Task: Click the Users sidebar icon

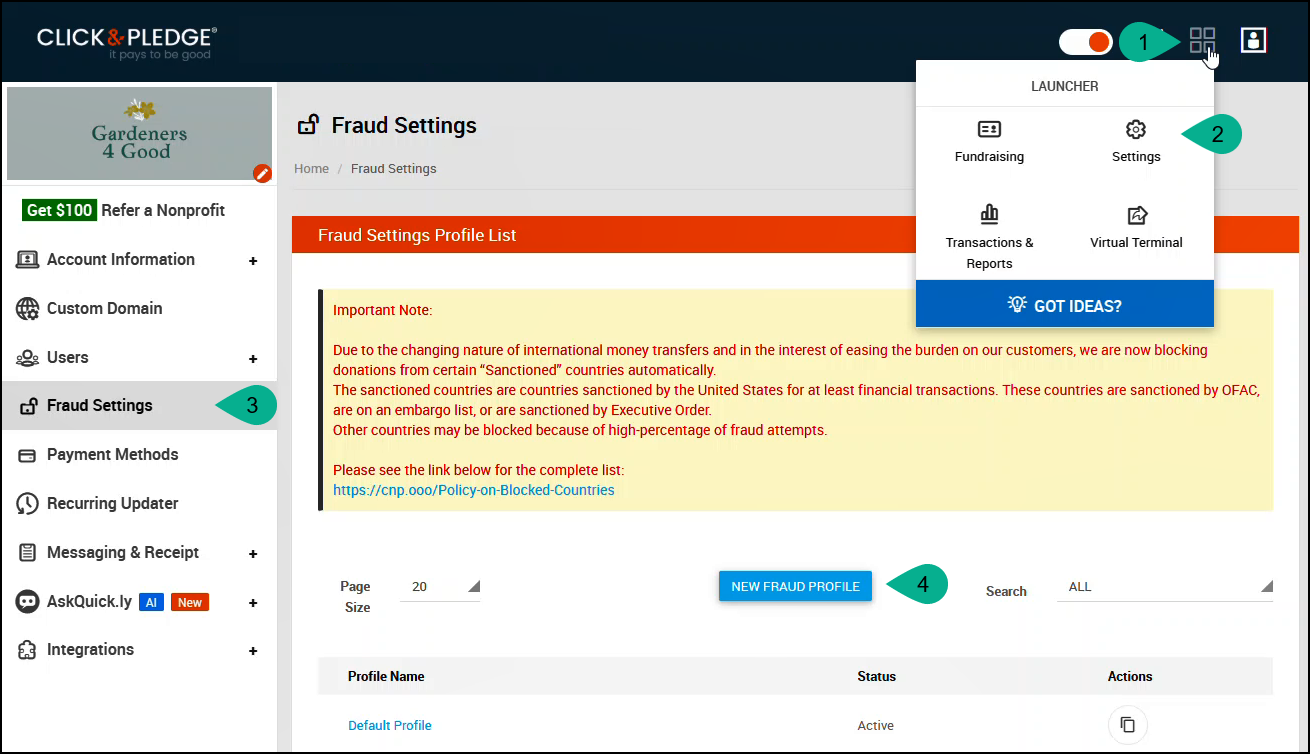Action: click(x=28, y=358)
